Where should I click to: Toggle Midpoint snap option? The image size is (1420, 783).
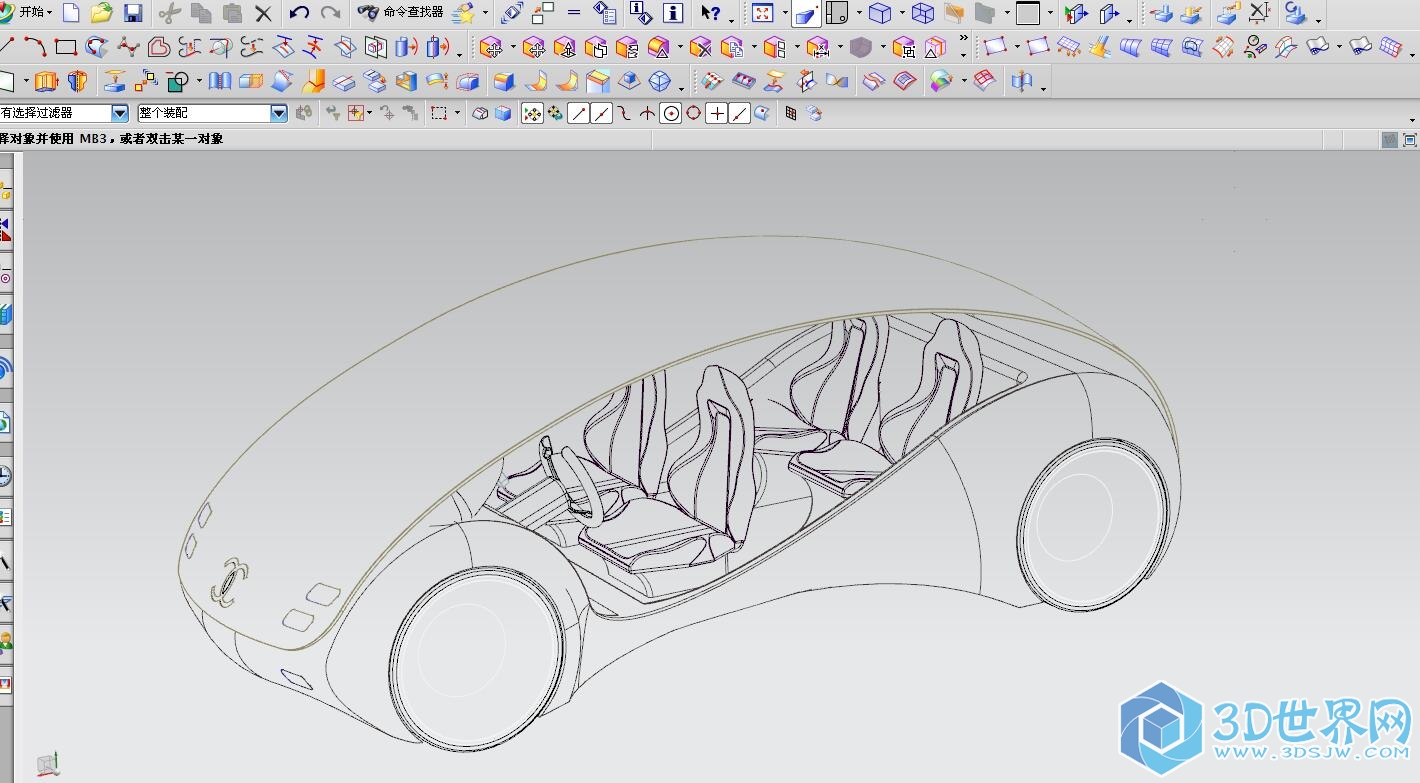601,114
